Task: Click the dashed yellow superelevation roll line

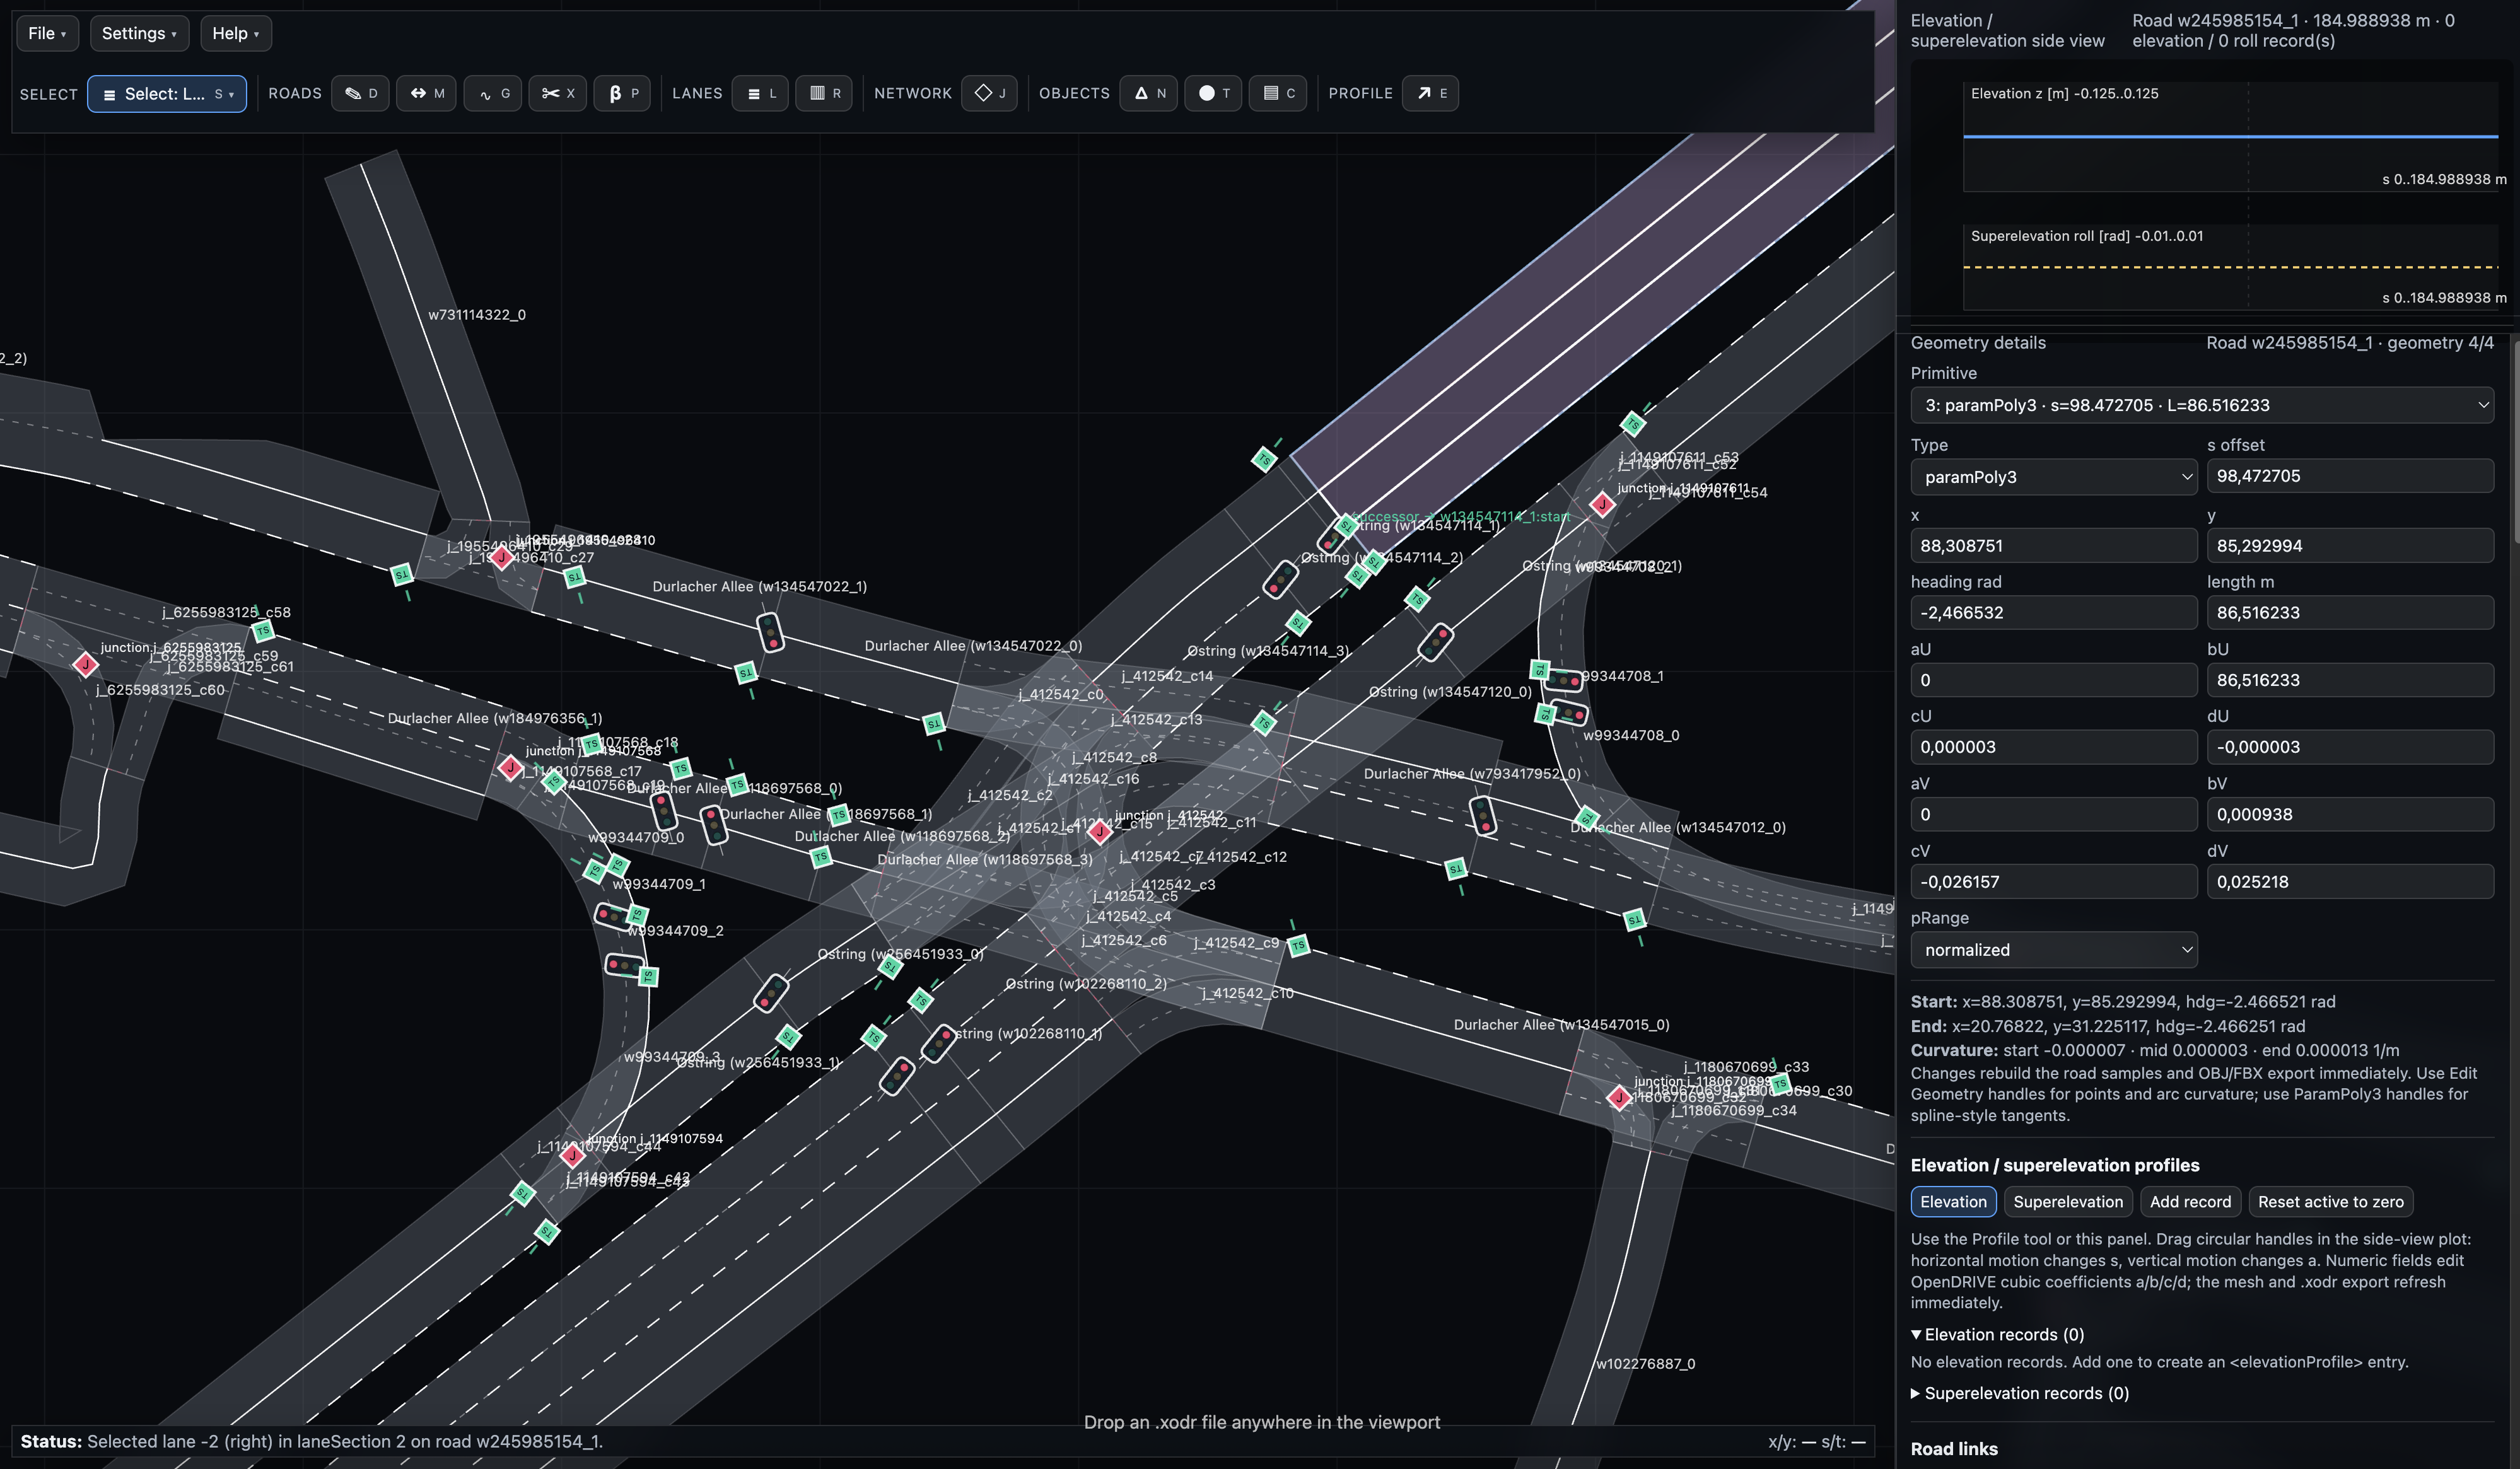Action: [x=2230, y=267]
